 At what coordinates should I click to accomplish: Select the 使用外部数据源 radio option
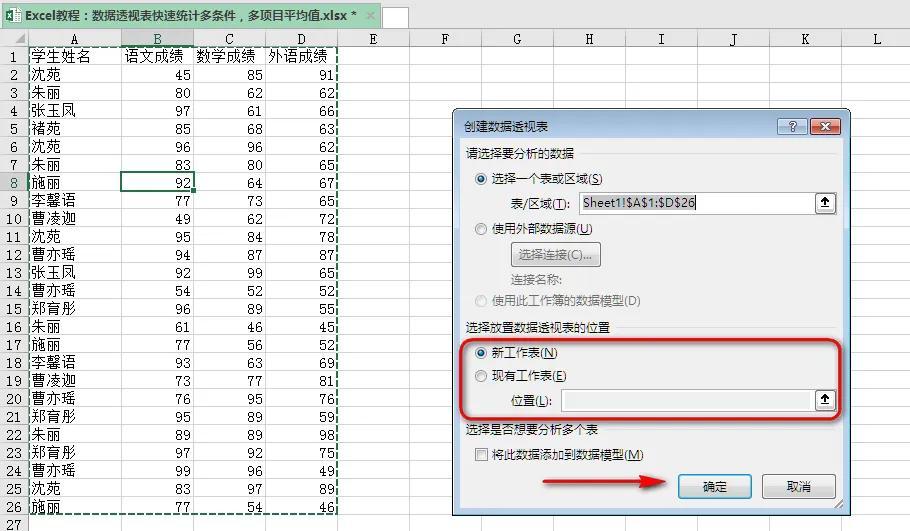click(x=481, y=229)
